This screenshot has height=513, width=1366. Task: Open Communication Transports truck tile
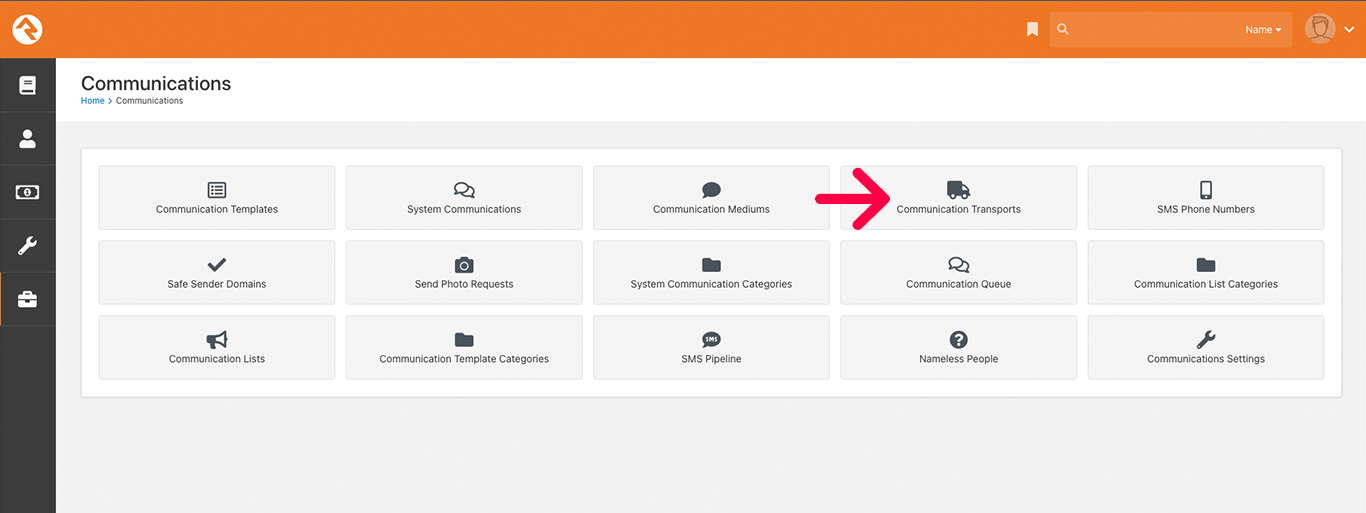[958, 198]
